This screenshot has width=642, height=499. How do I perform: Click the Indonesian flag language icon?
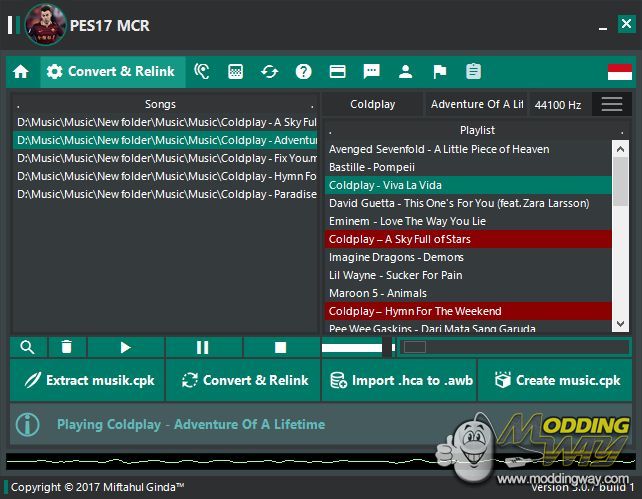click(x=619, y=72)
